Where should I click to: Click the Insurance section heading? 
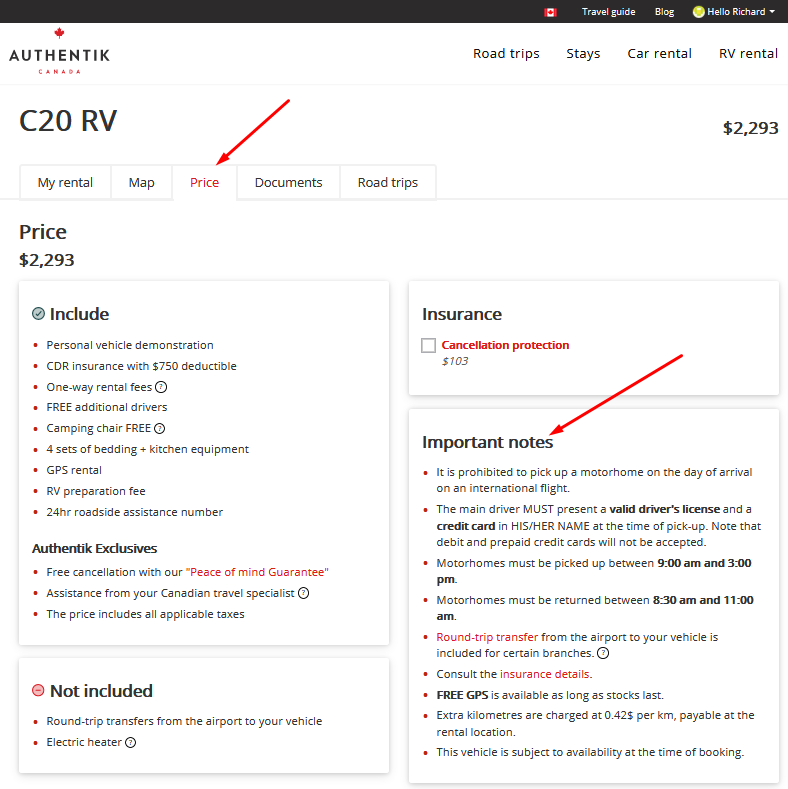click(x=461, y=314)
